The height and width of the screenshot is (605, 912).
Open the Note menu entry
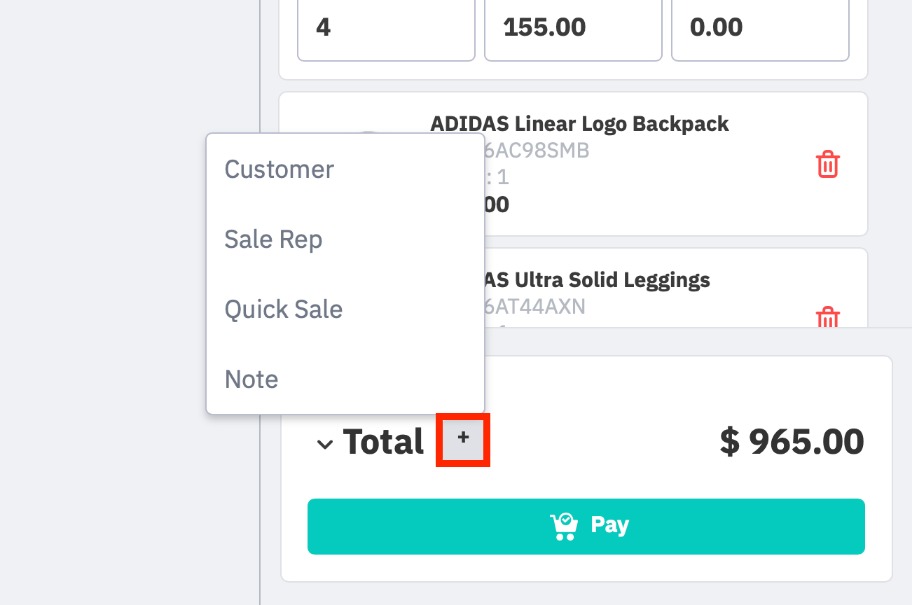[251, 379]
